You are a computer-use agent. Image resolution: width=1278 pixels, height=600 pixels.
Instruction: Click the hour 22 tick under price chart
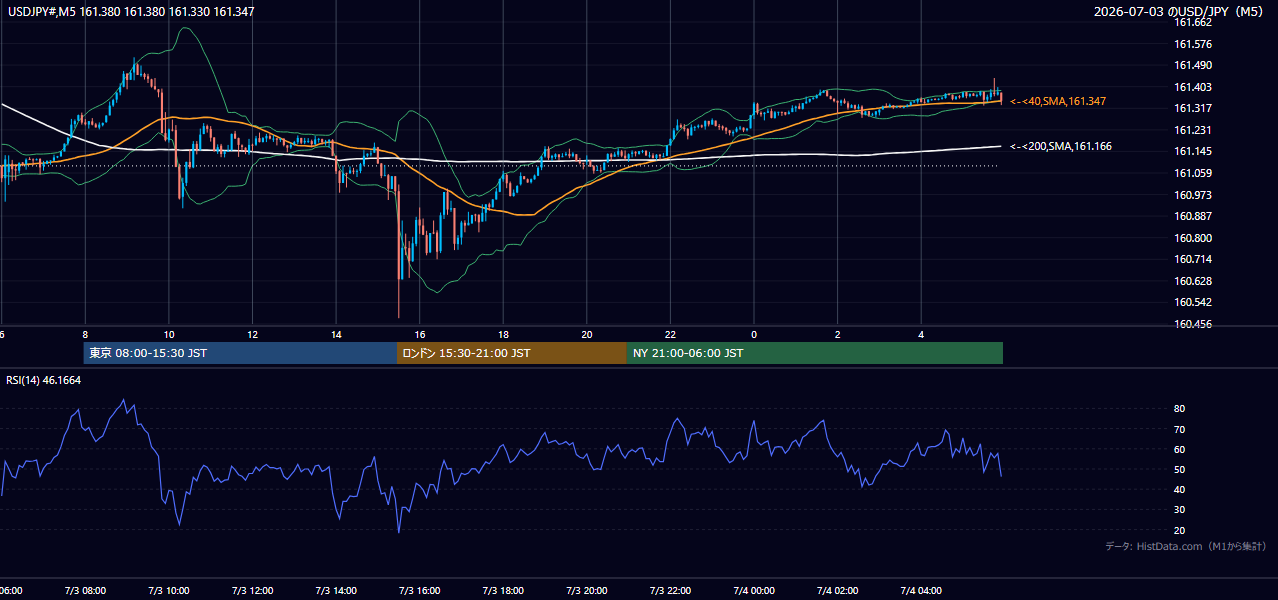pyautogui.click(x=670, y=335)
